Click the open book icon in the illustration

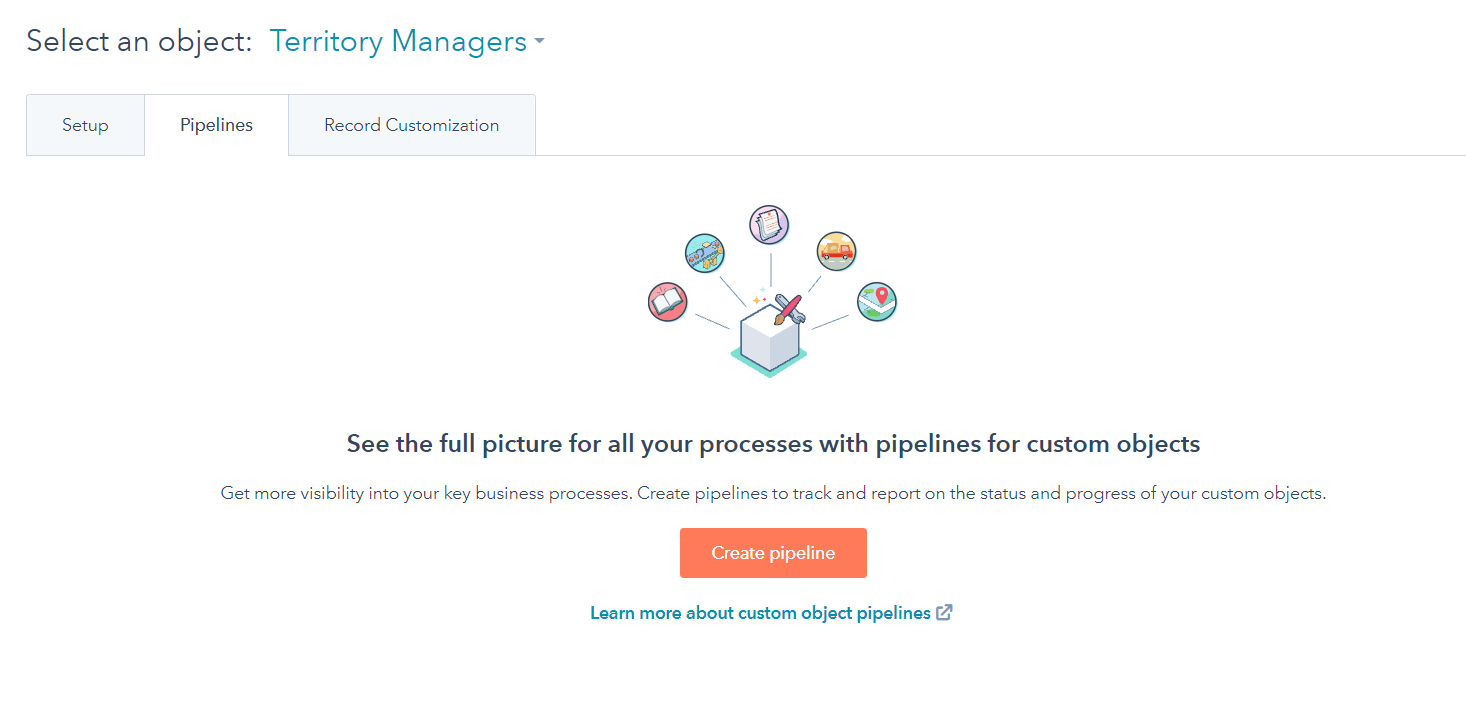[666, 302]
